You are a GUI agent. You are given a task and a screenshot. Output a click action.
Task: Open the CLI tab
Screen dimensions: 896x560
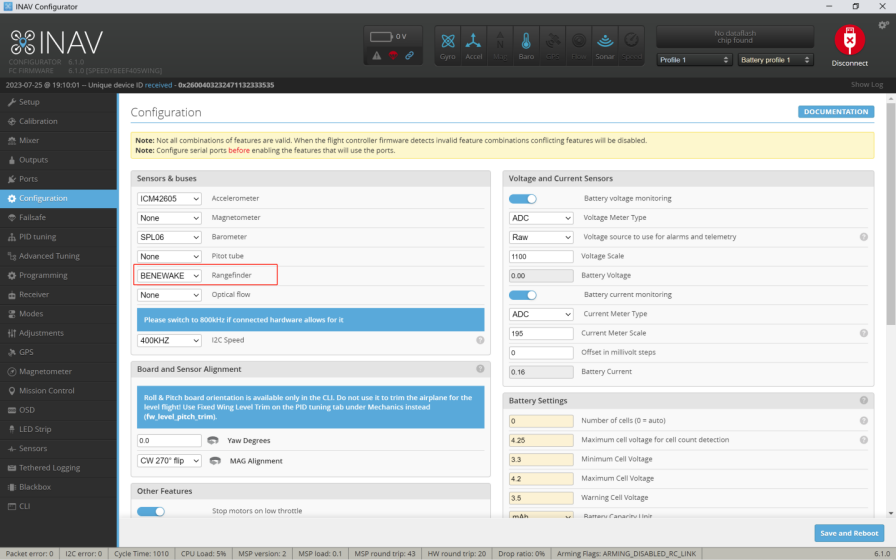[58, 506]
